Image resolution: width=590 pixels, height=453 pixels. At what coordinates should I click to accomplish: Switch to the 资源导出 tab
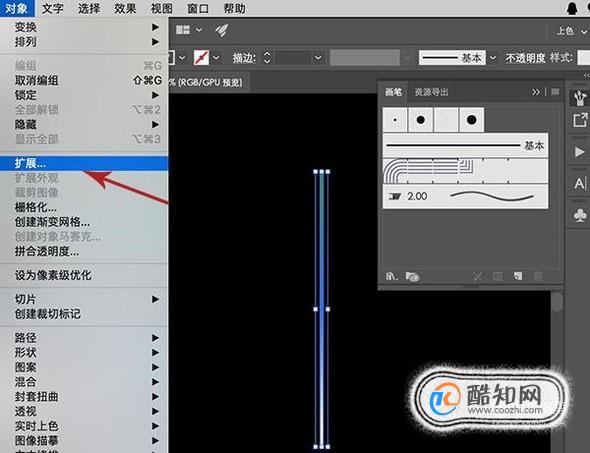pyautogui.click(x=431, y=92)
